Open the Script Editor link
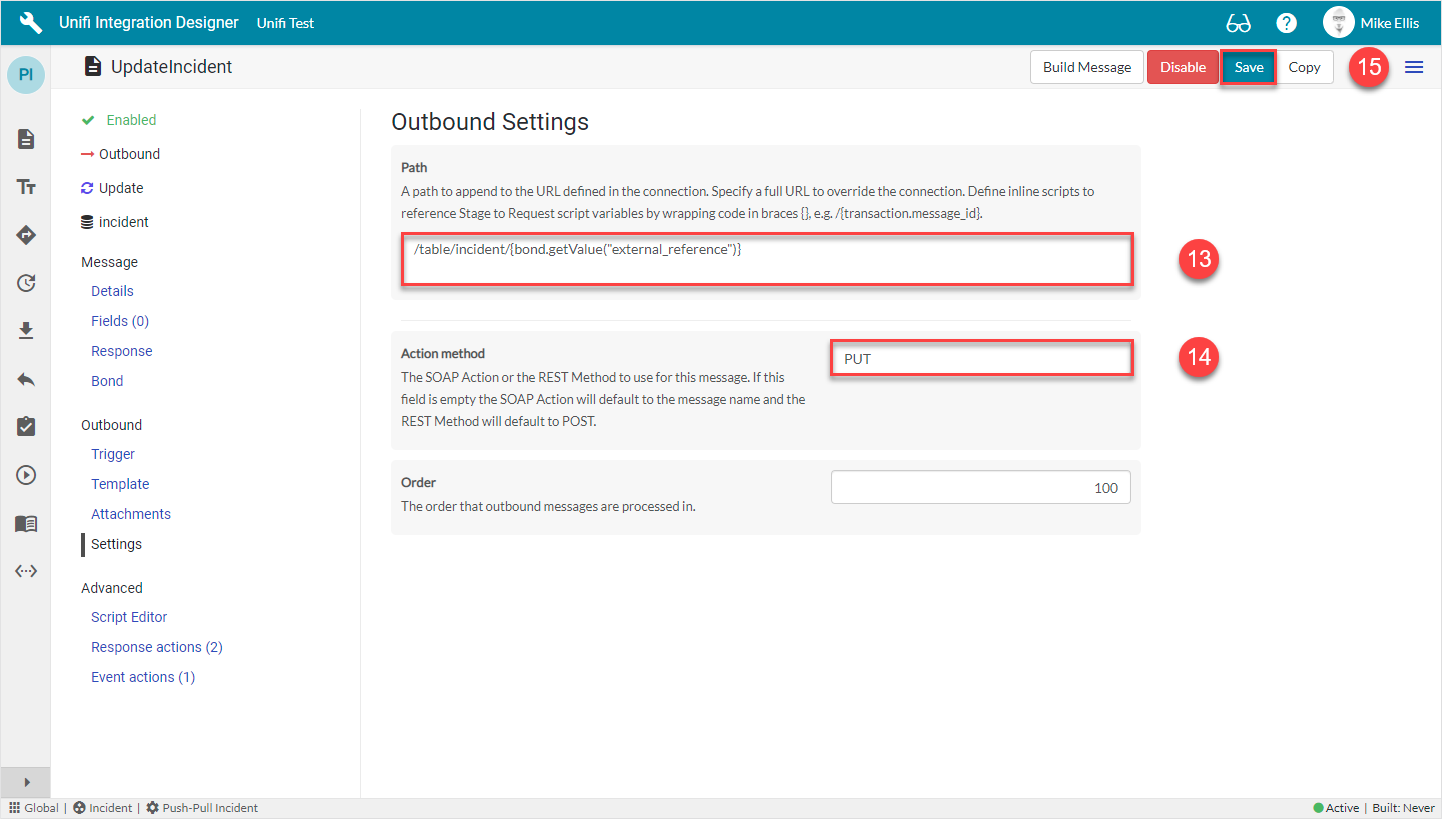1442x819 pixels. click(x=129, y=617)
